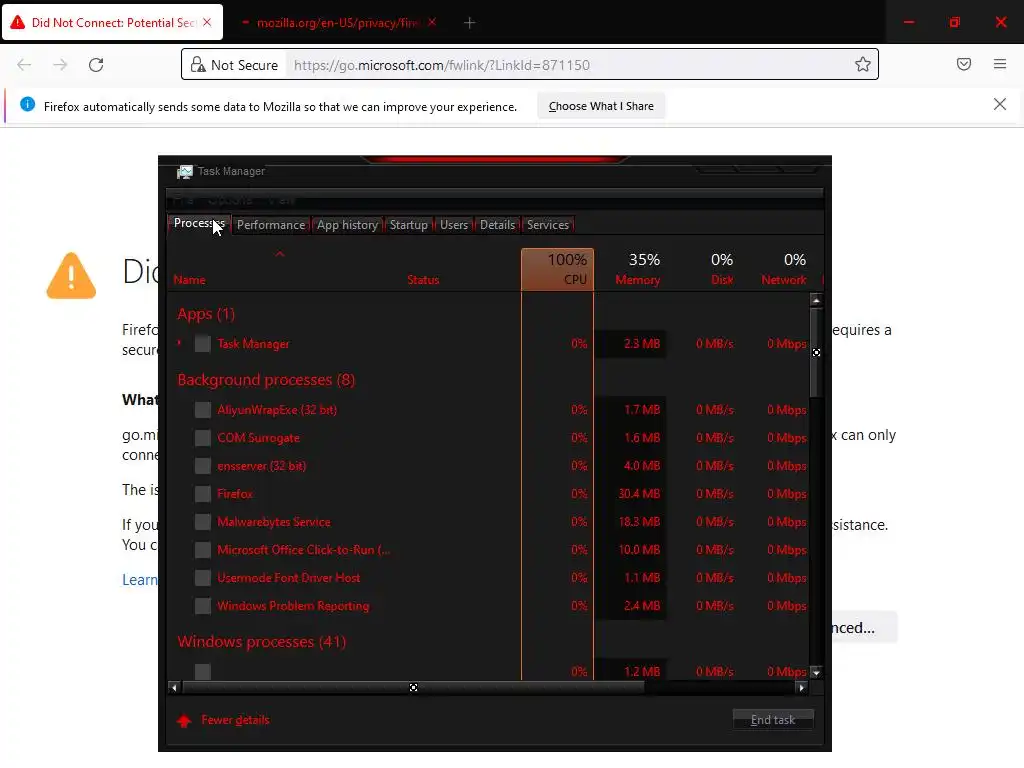The width and height of the screenshot is (1024, 768).
Task: Switch to the Performance tab
Action: tap(270, 225)
